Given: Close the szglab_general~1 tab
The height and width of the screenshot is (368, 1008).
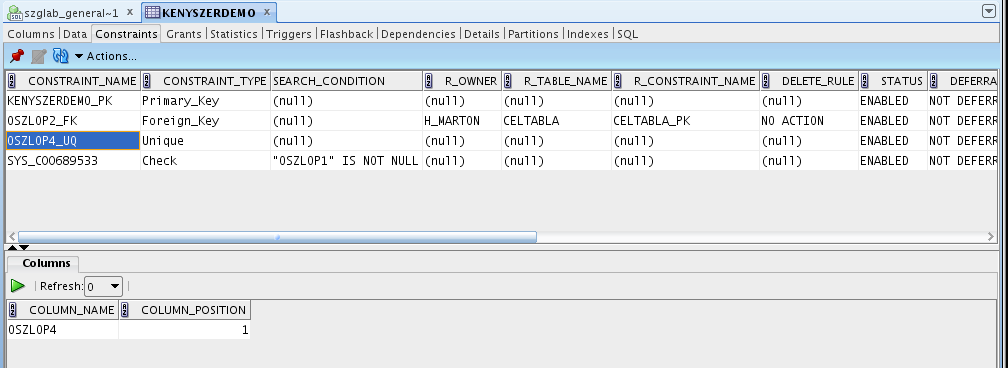Looking at the screenshot, I should coord(130,12).
